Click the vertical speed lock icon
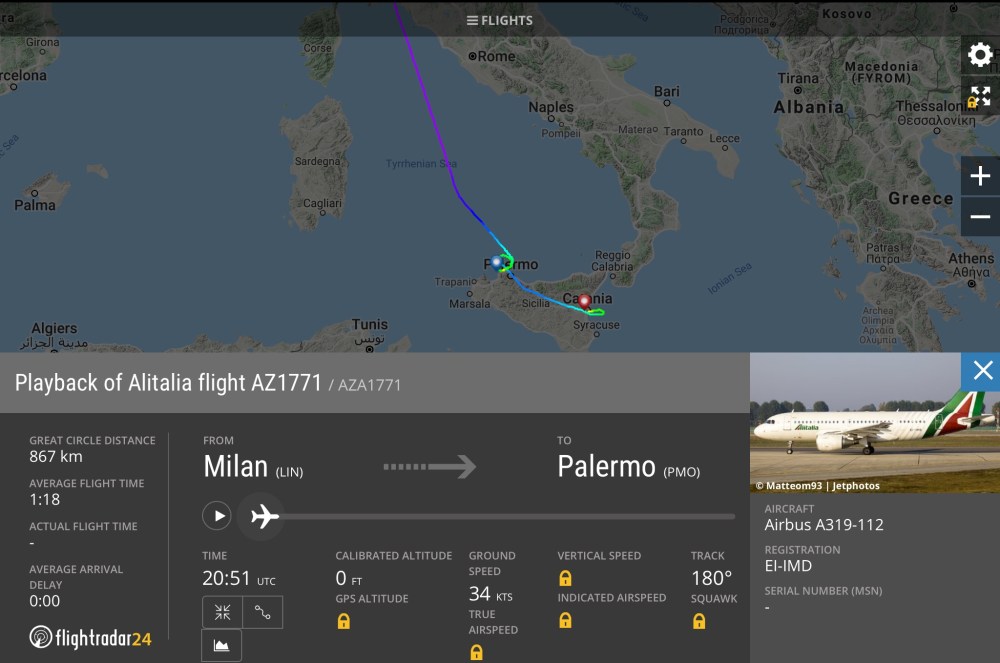This screenshot has height=663, width=1000. [565, 578]
